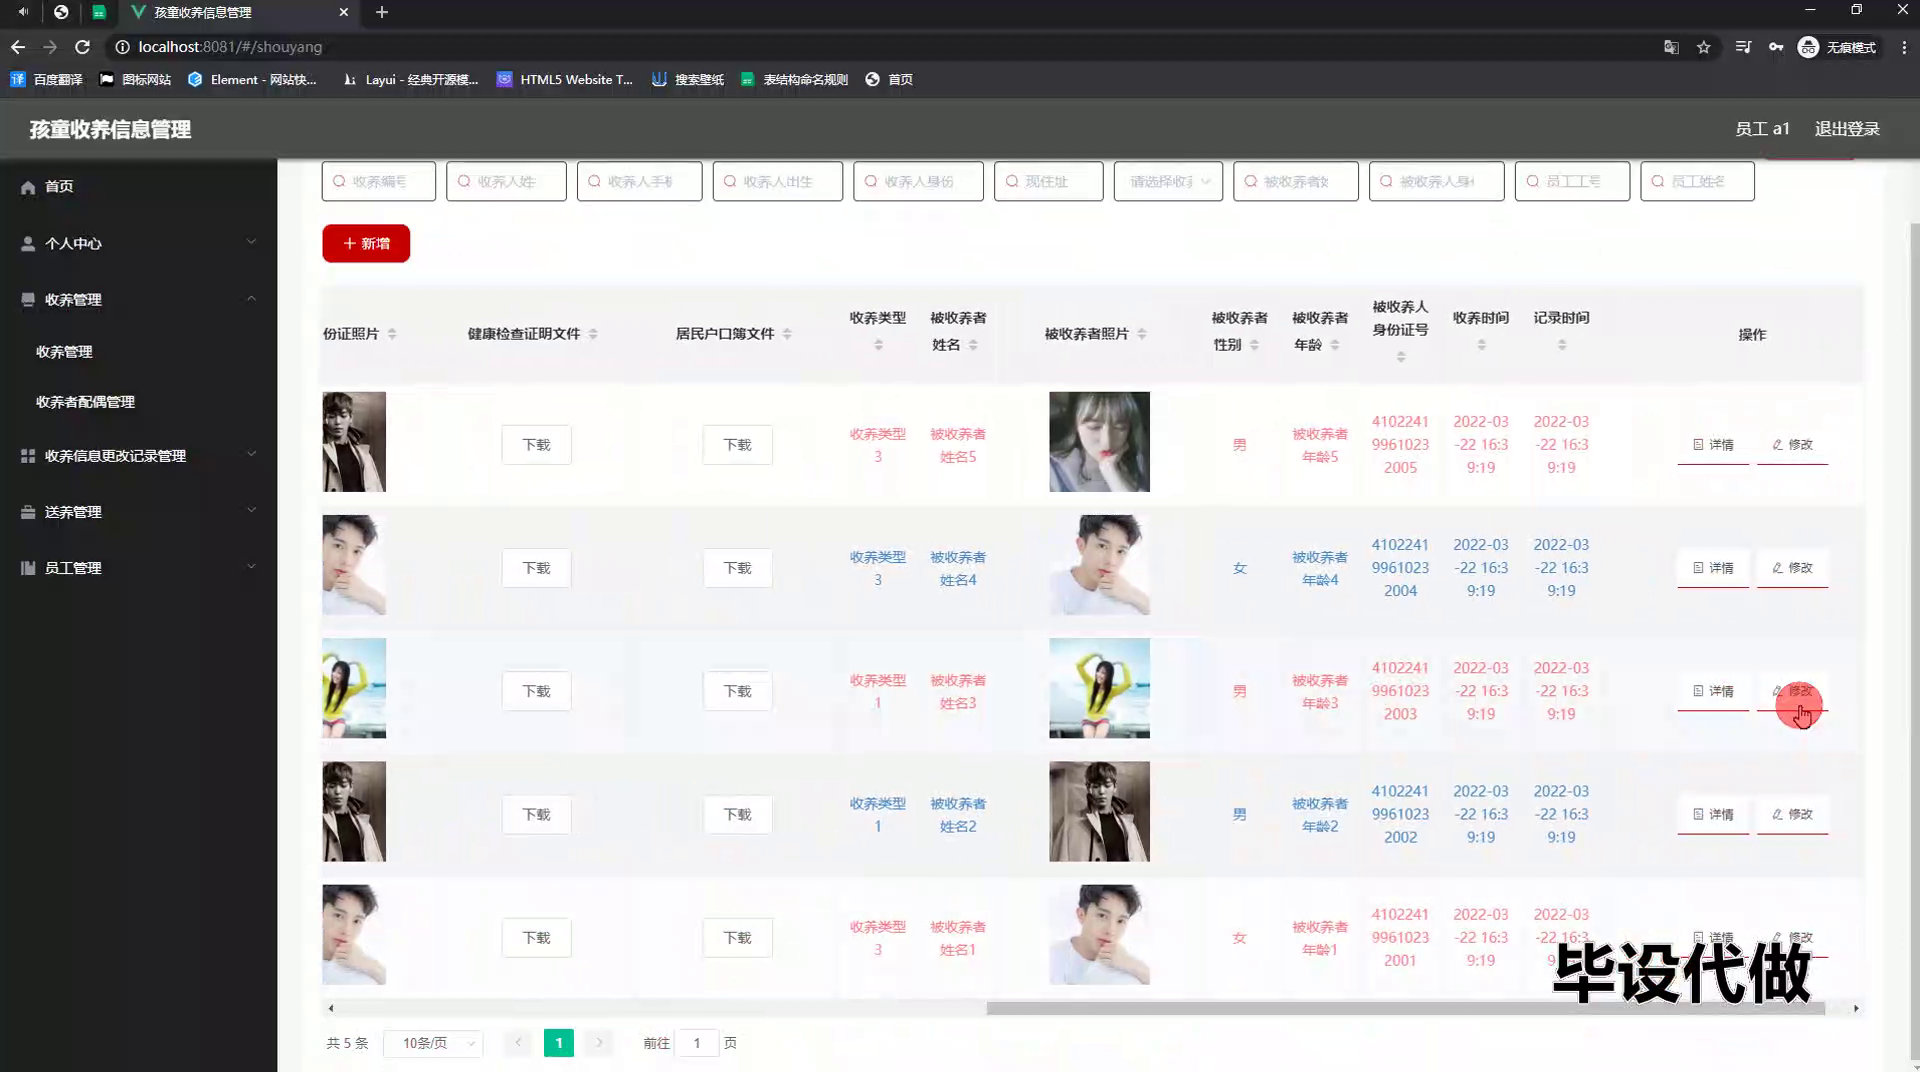Click 修改 for 被收养者姓名4 row

[x=1792, y=568]
